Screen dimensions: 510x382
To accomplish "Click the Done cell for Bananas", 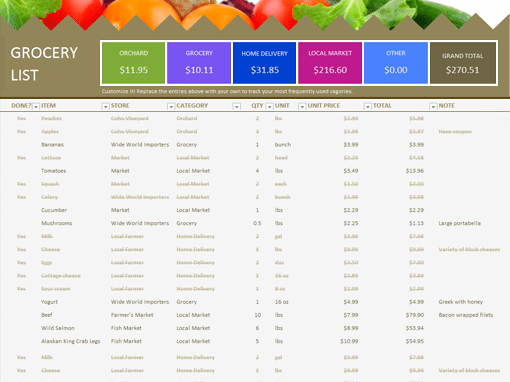I will click(x=21, y=144).
